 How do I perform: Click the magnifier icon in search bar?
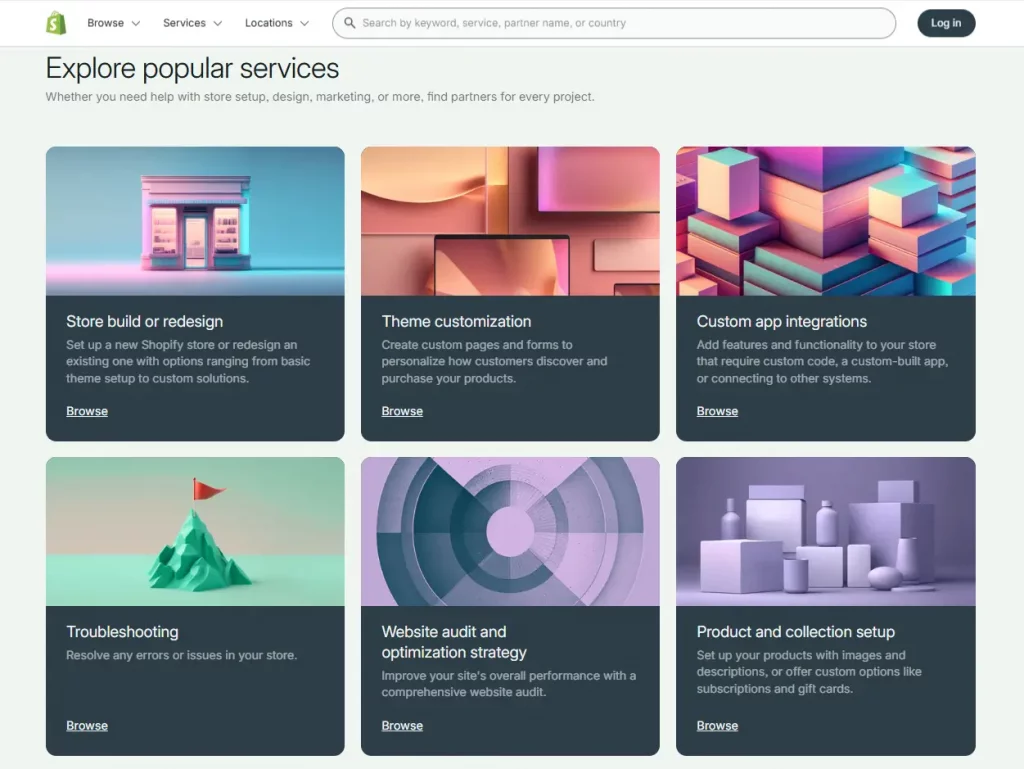pos(350,23)
